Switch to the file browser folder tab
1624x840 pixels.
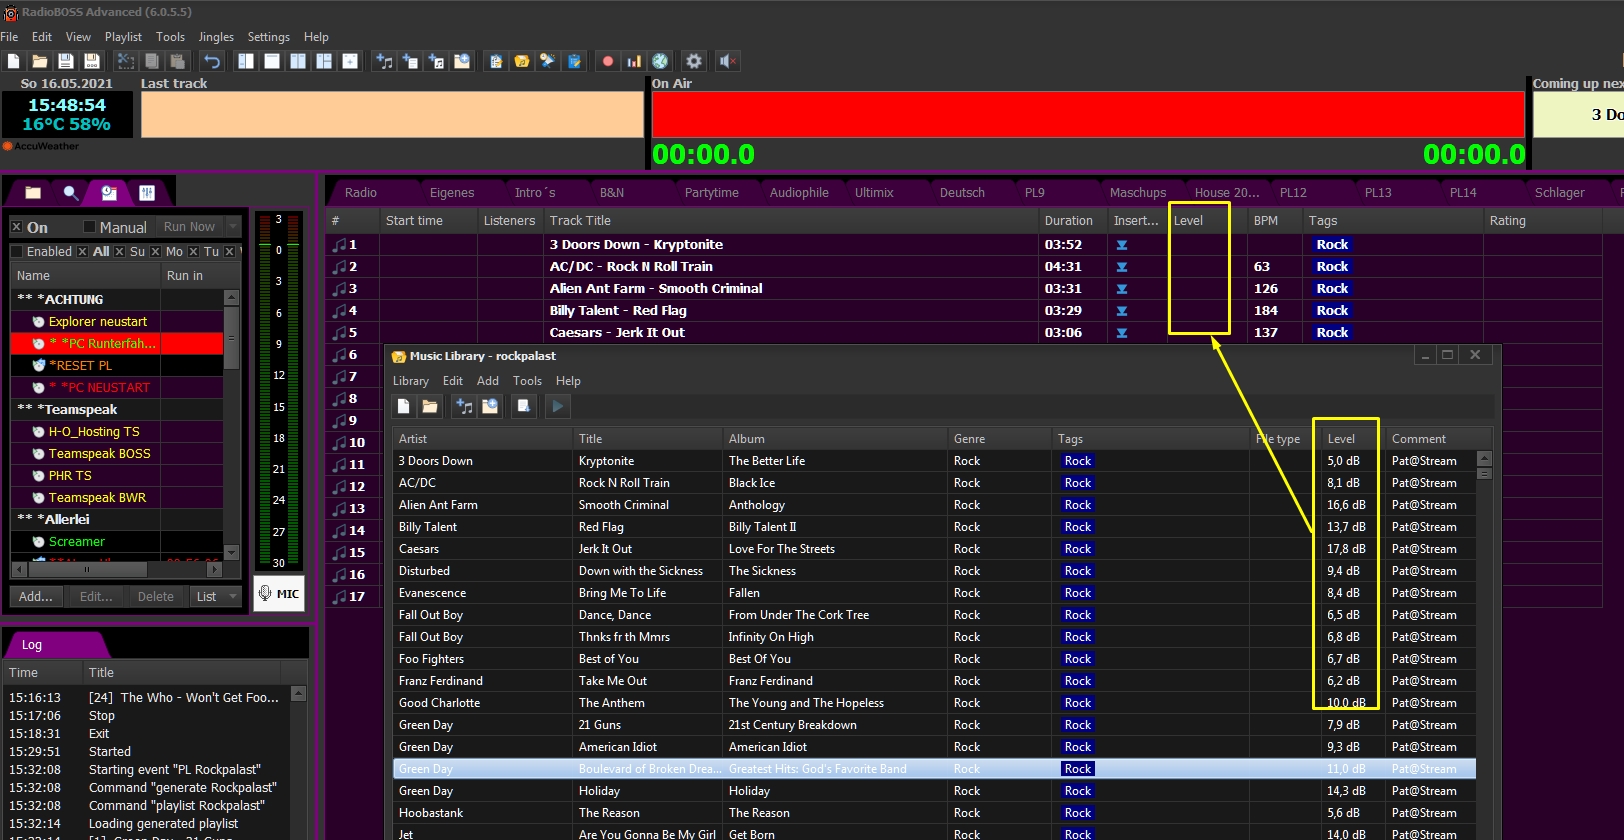click(33, 192)
